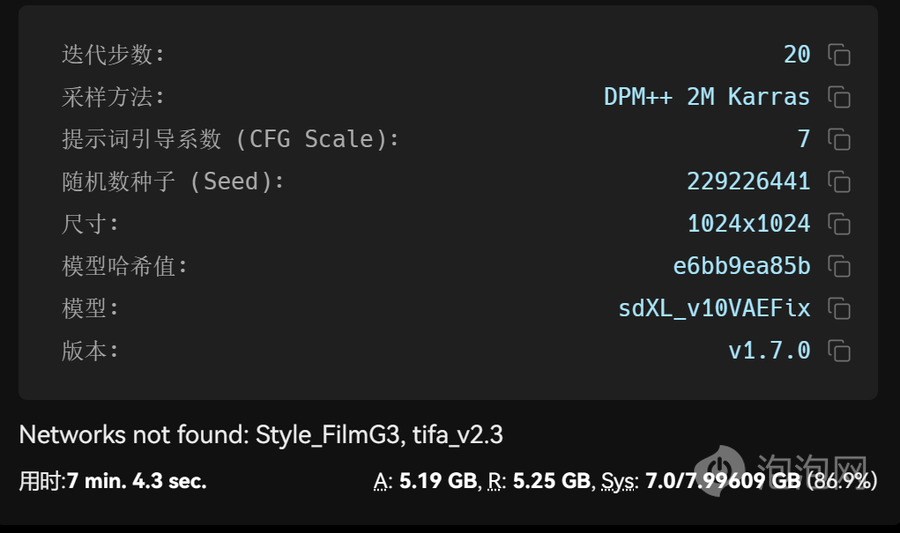The width and height of the screenshot is (900, 533).
Task: Click the Networks not found message
Action: 261,435
